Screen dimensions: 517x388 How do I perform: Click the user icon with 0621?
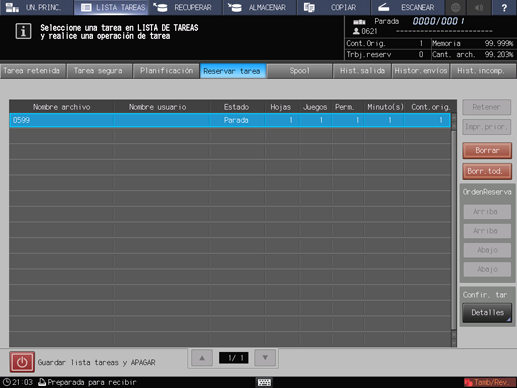pyautogui.click(x=365, y=31)
